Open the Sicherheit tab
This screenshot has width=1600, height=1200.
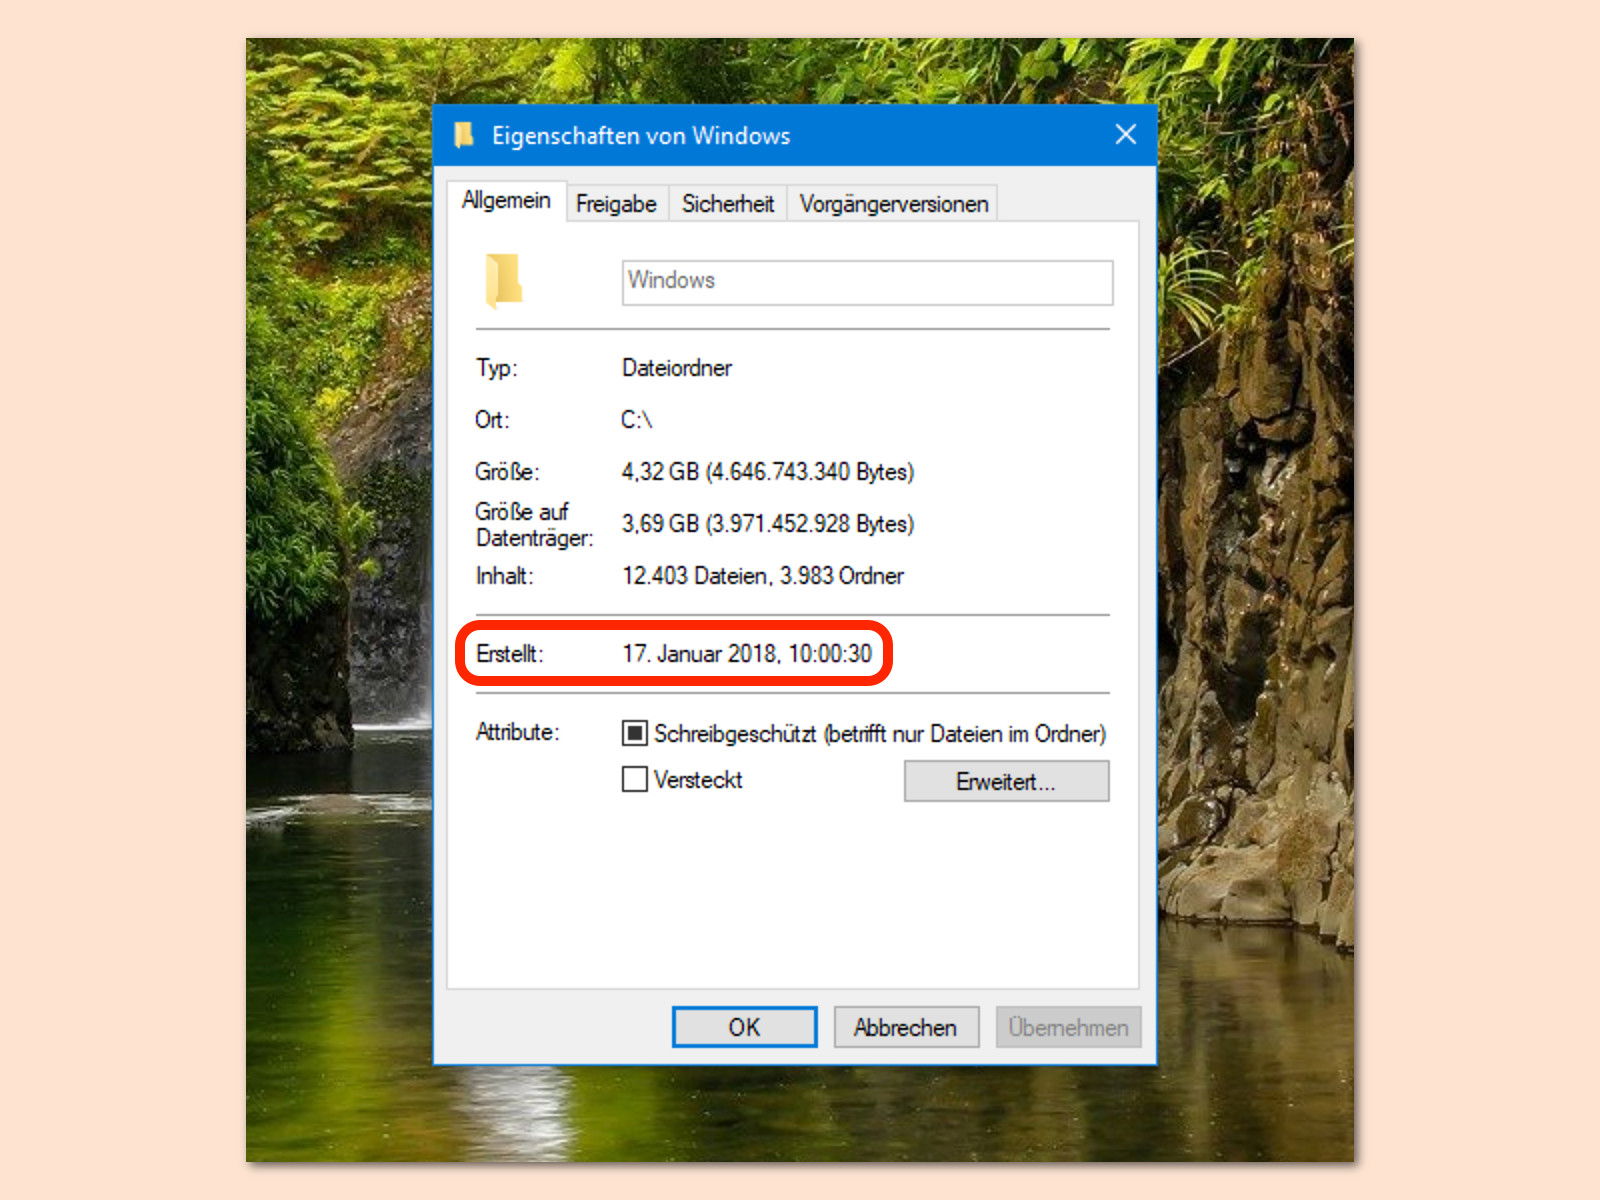(728, 204)
